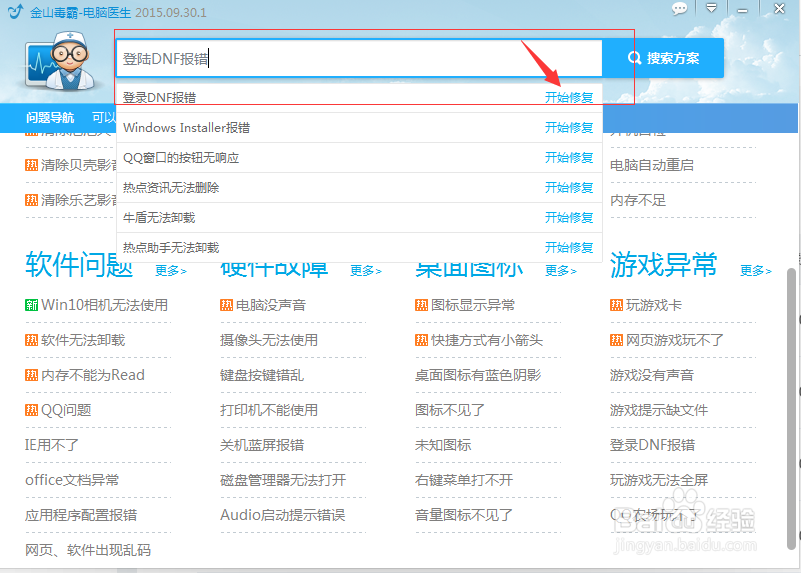Click the hot badge beside 快捷方式有小箭头
The height and width of the screenshot is (573, 801).
point(421,340)
